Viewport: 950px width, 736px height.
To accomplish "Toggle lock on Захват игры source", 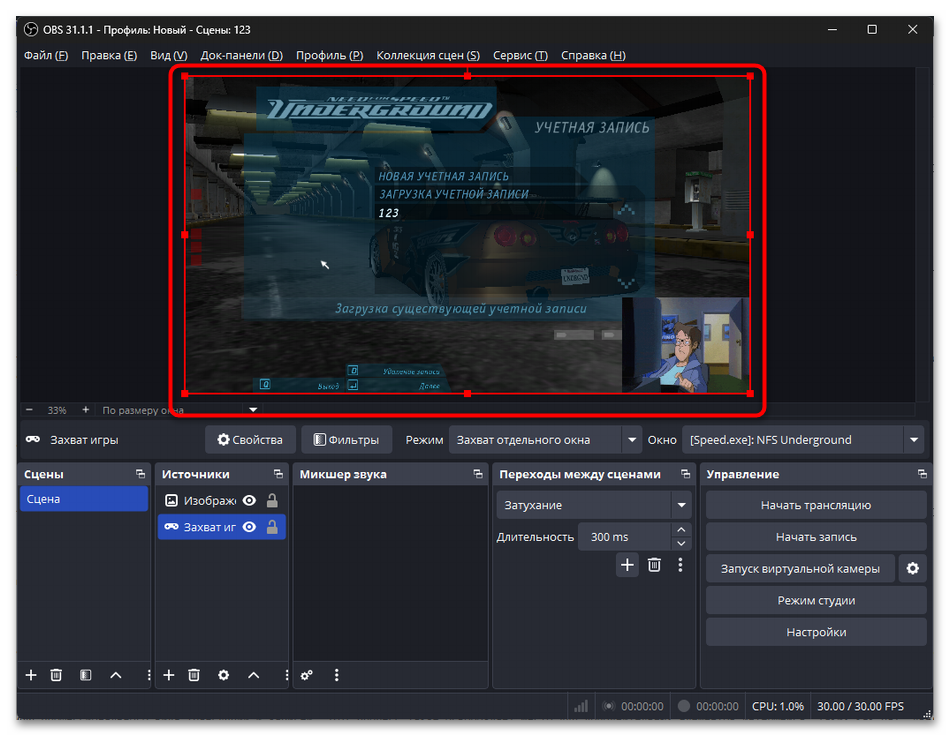I will (x=272, y=527).
